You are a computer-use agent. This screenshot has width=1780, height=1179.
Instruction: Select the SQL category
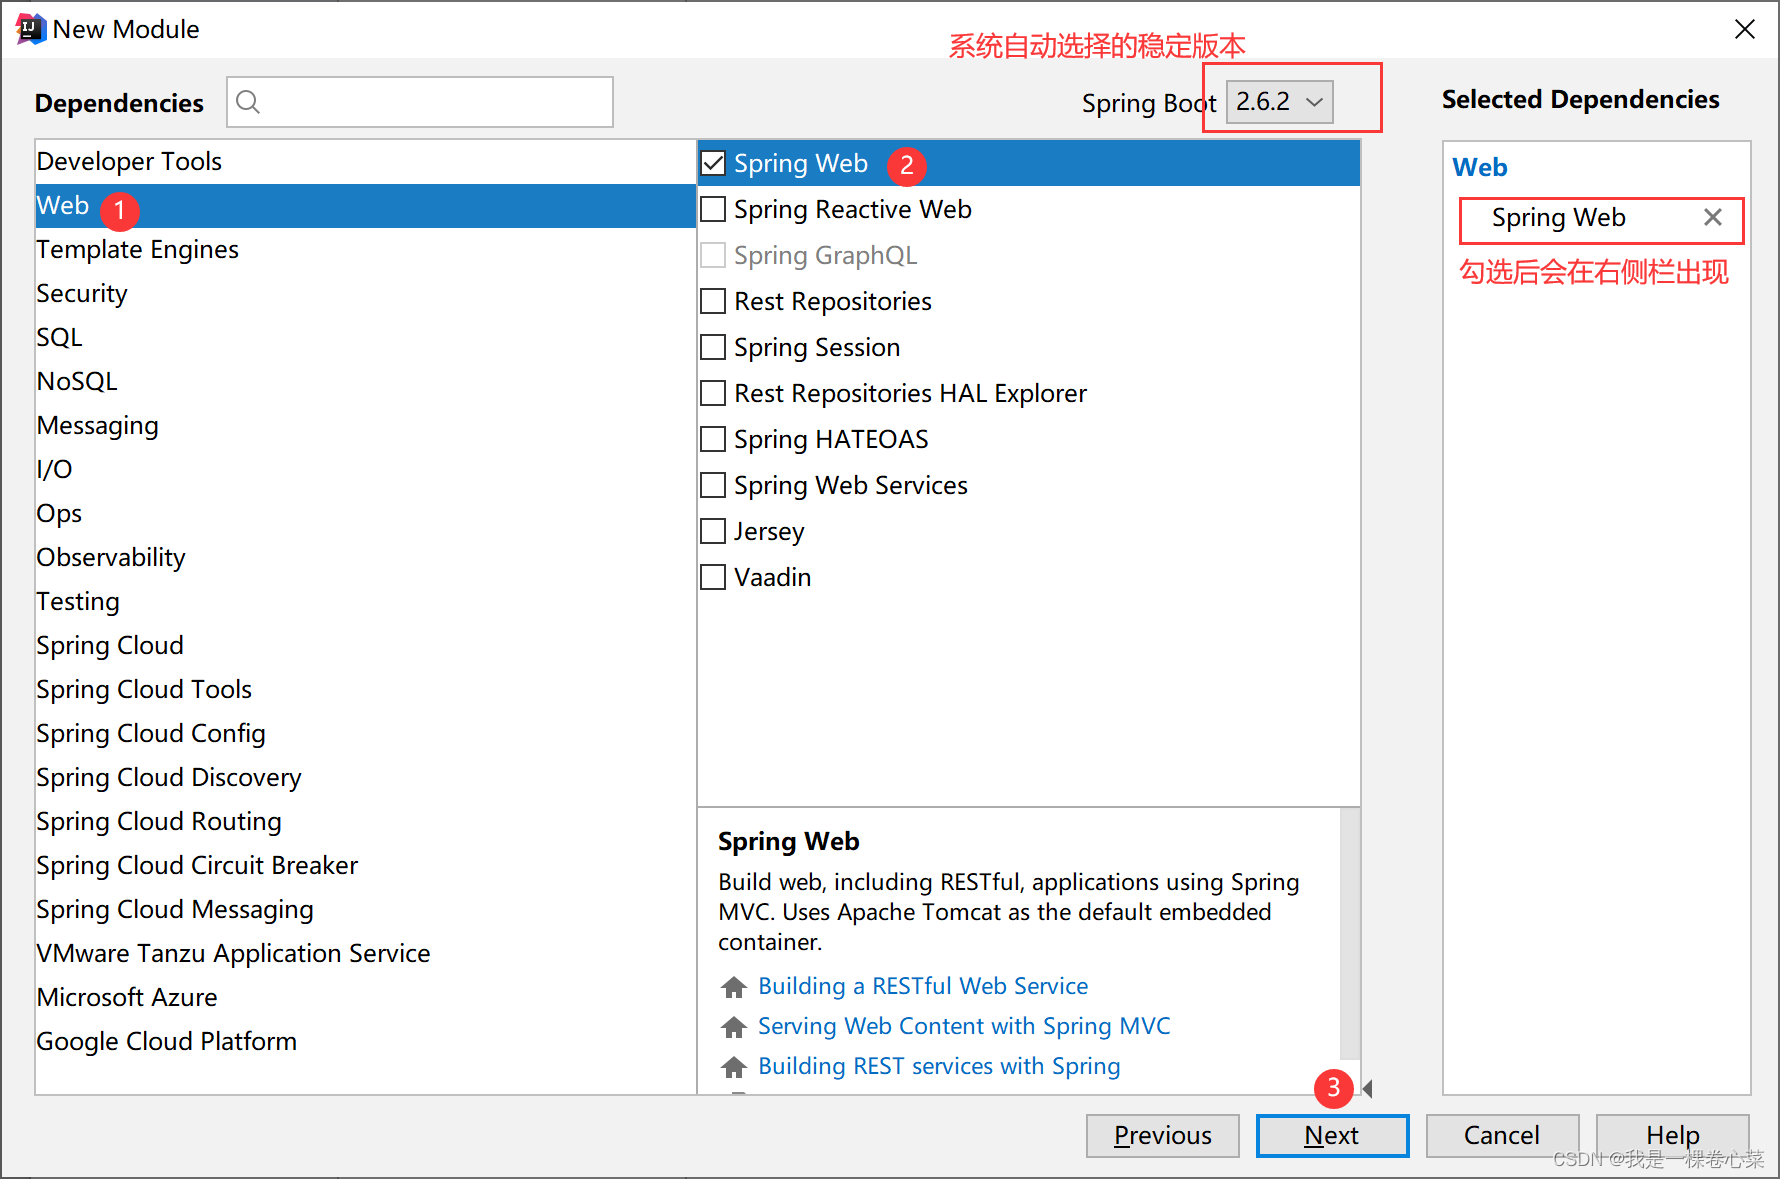pos(365,338)
